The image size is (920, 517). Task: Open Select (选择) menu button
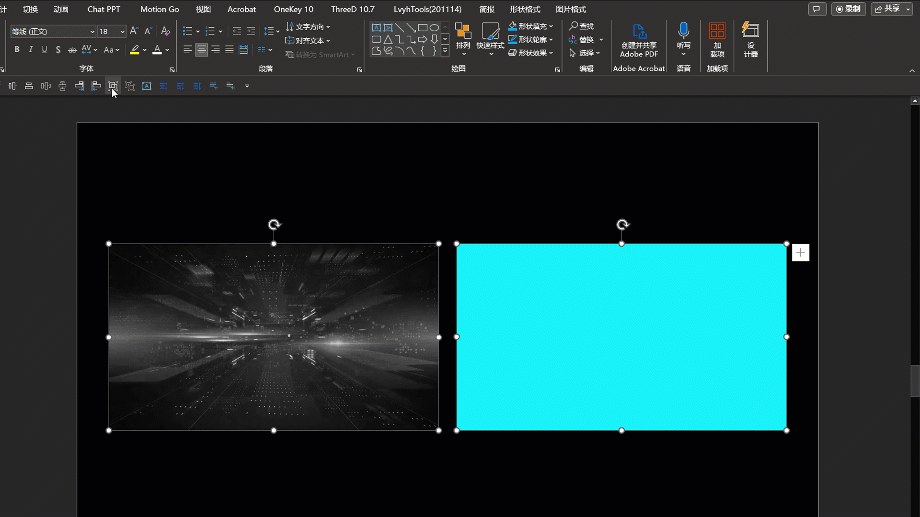coord(584,53)
